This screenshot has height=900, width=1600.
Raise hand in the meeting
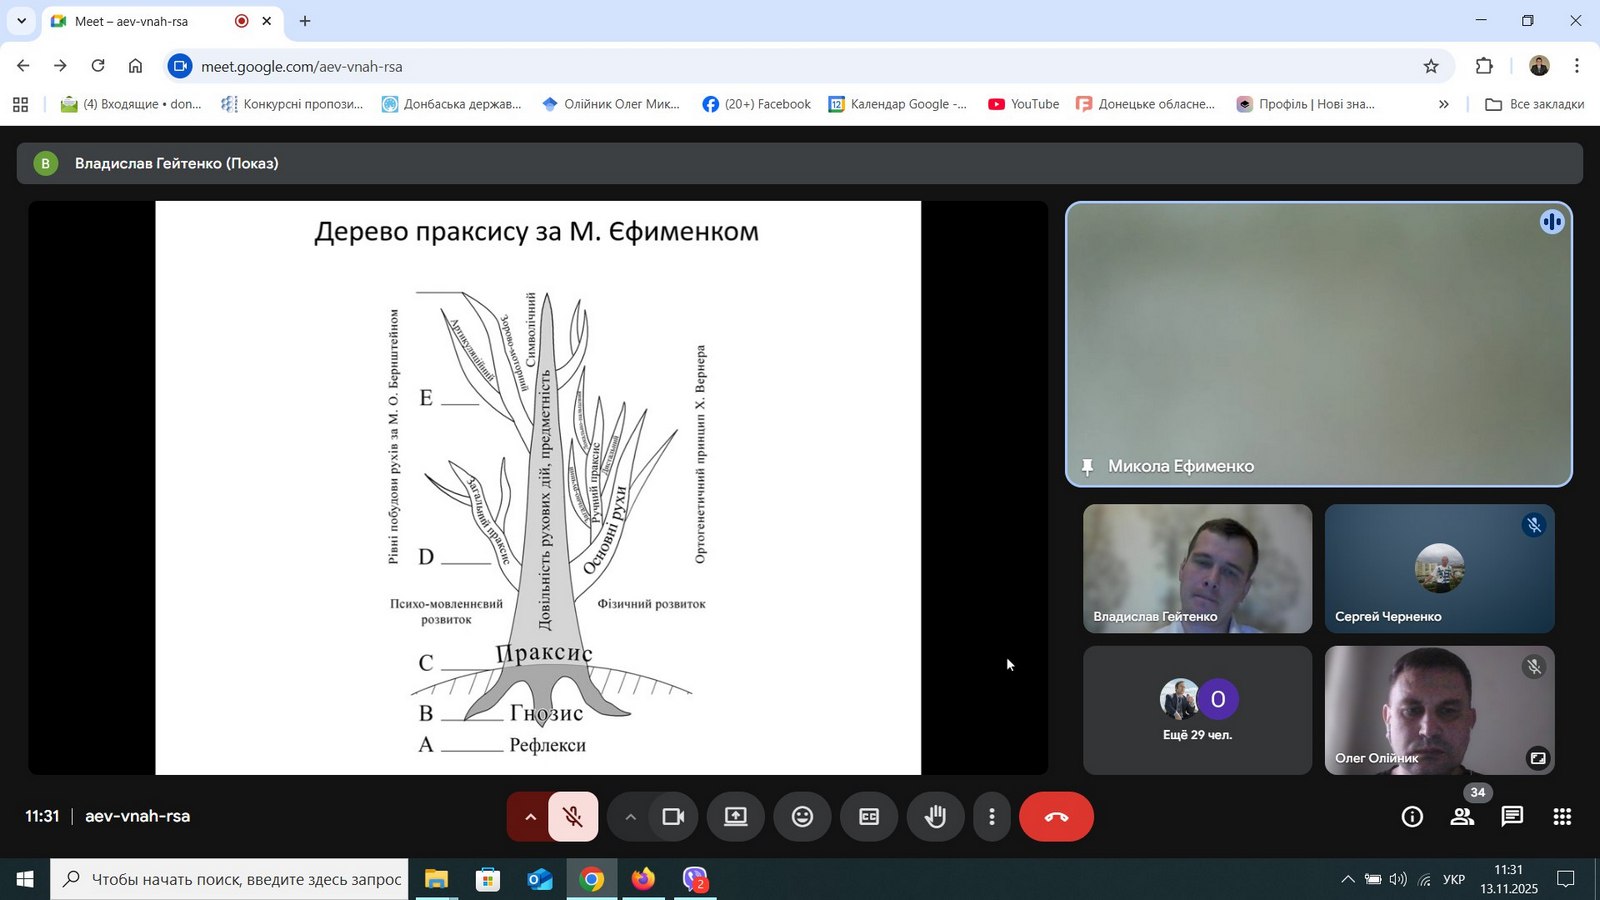(x=935, y=817)
